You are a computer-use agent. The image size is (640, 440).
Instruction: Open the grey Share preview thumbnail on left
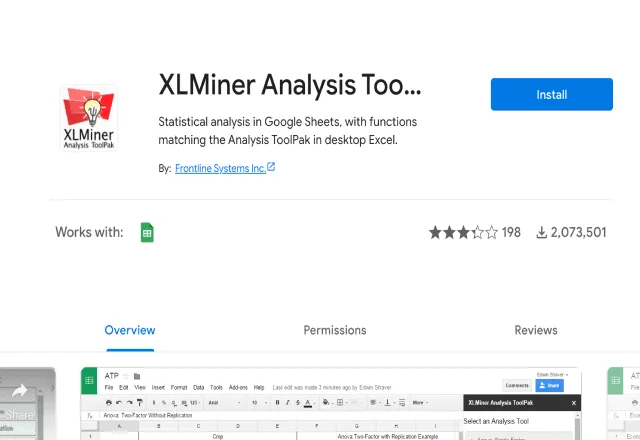coord(28,403)
